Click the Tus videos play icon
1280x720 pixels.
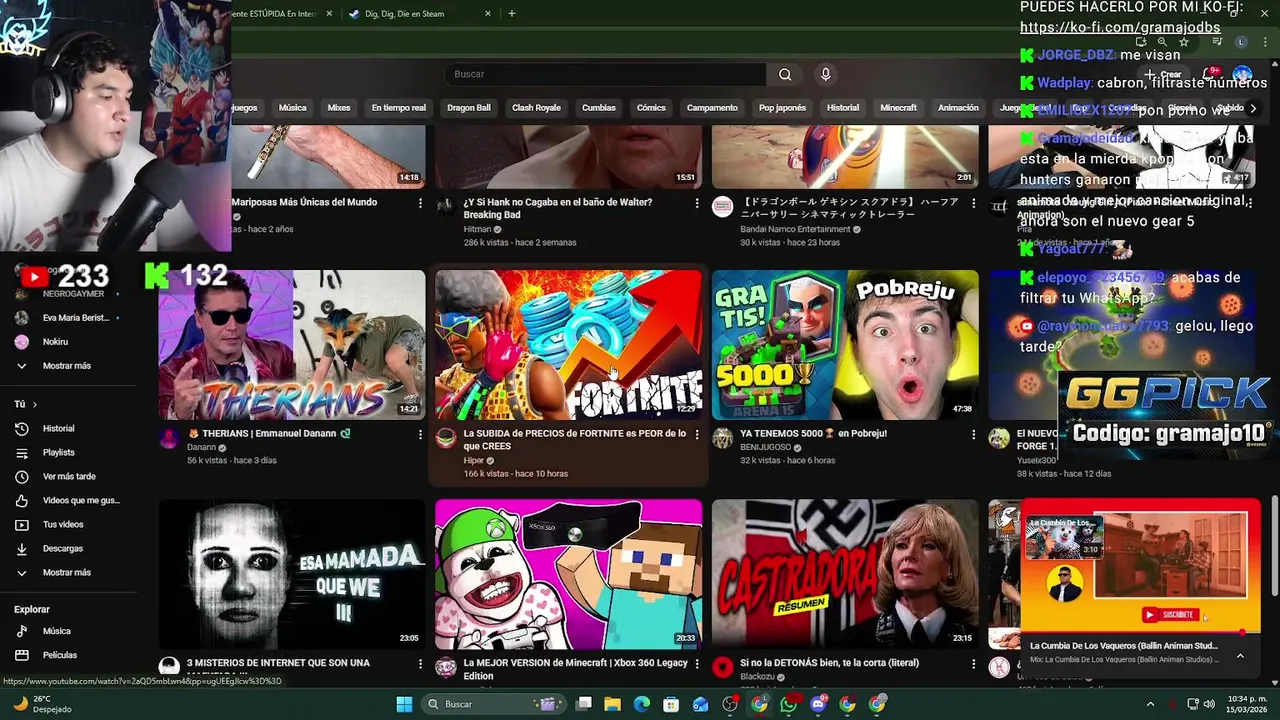22,525
